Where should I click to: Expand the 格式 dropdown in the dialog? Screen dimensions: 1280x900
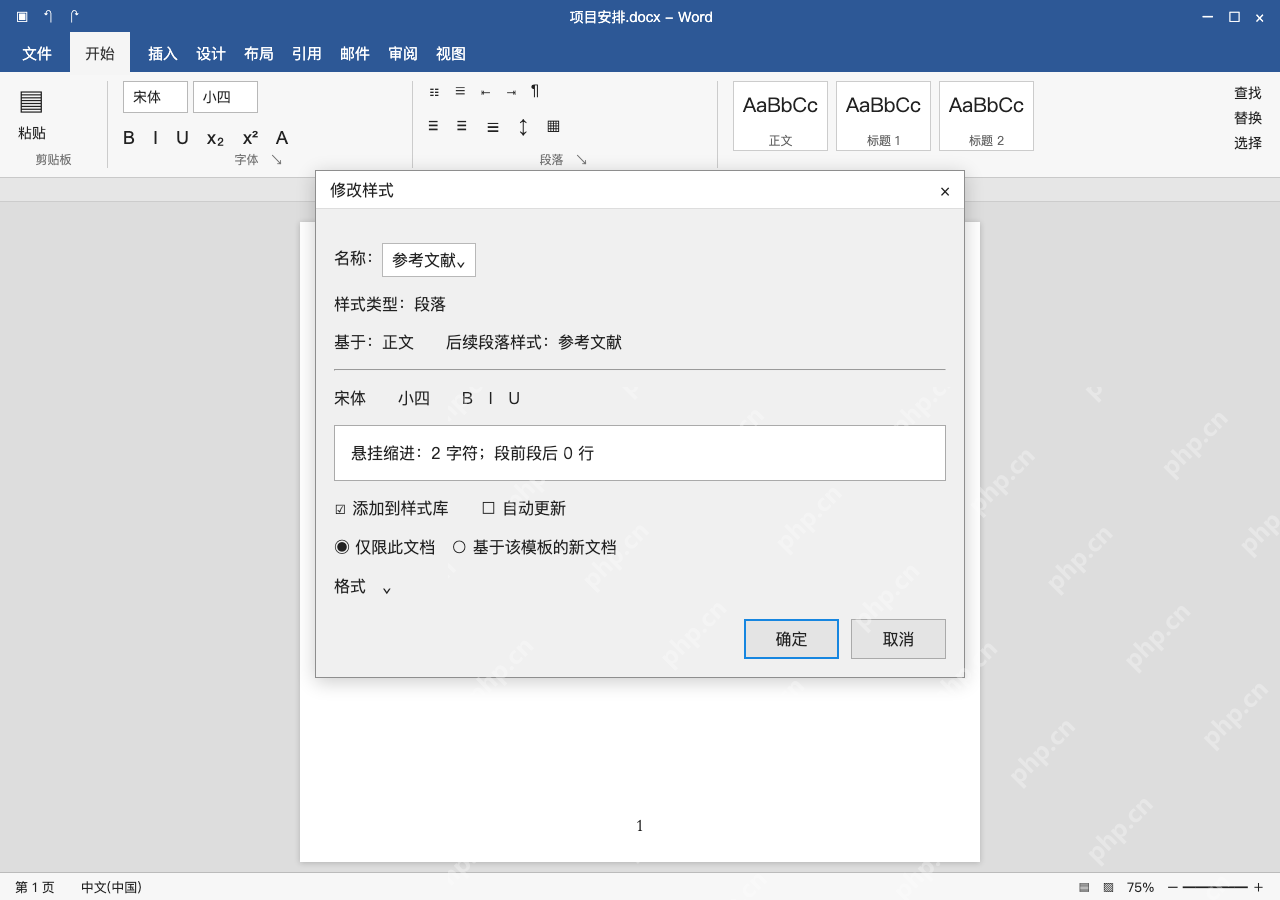pos(363,587)
